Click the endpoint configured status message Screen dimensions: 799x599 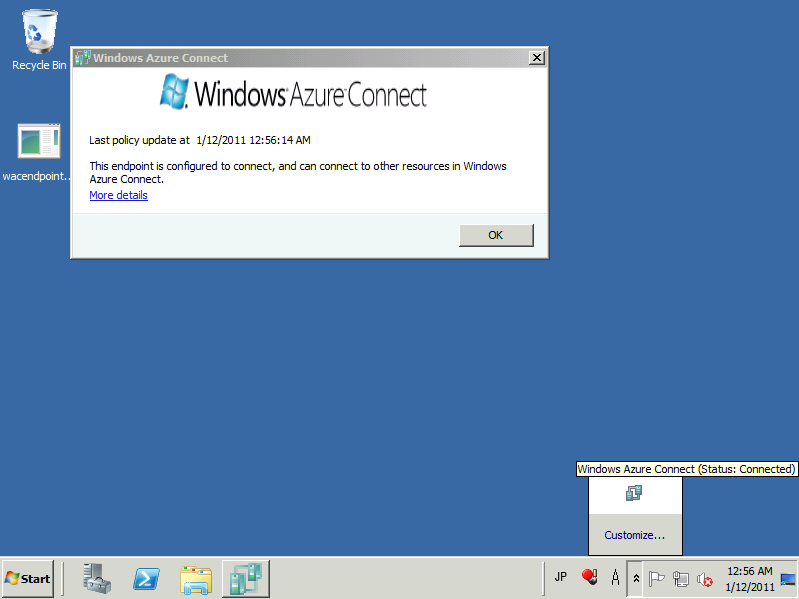pyautogui.click(x=298, y=172)
